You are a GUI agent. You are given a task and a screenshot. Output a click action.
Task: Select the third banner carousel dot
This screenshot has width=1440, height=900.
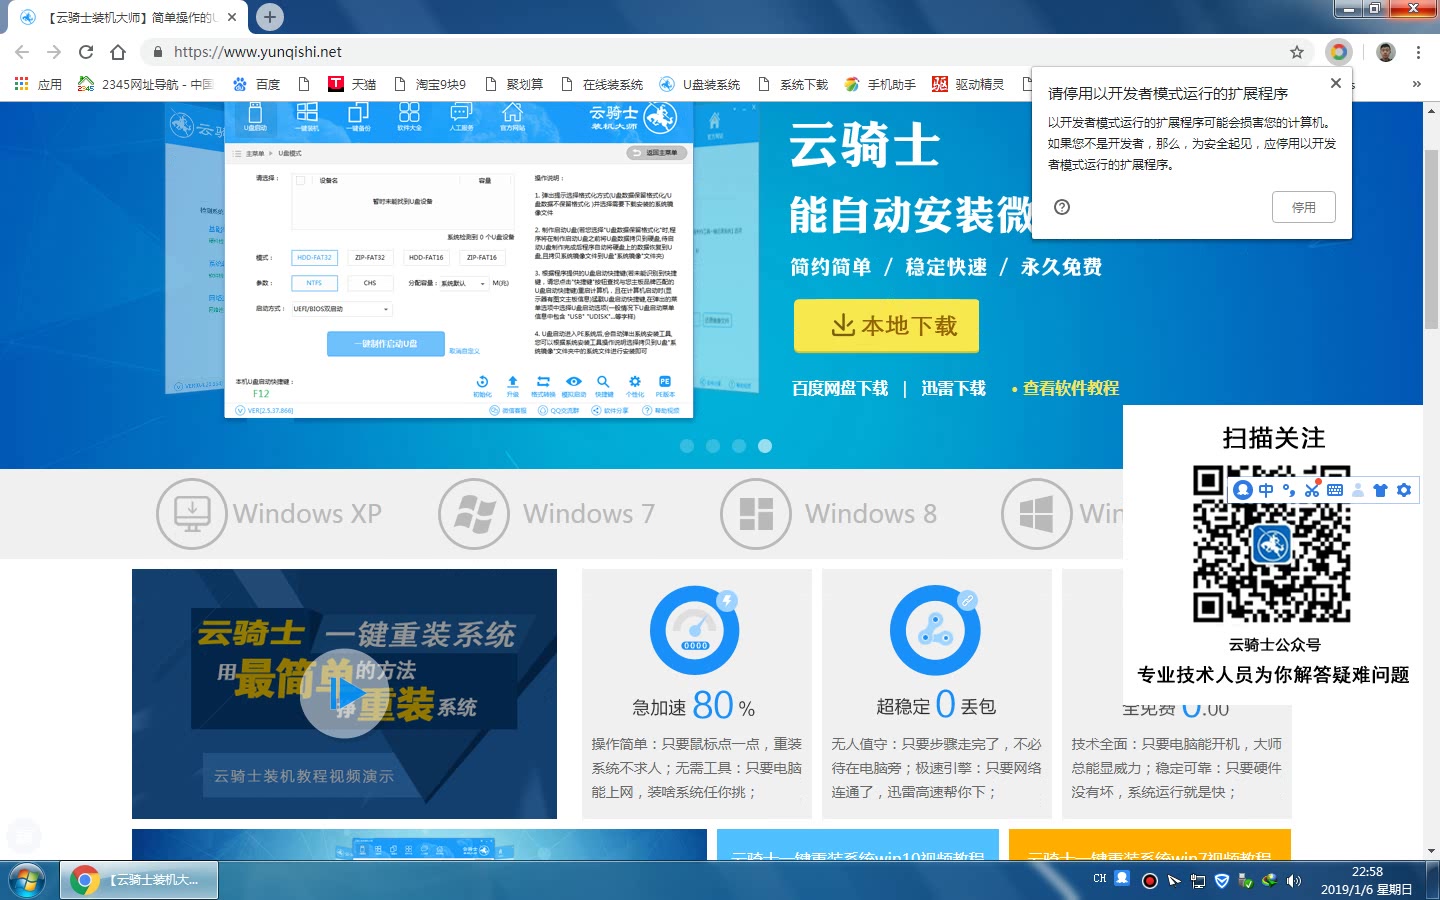[x=739, y=446]
